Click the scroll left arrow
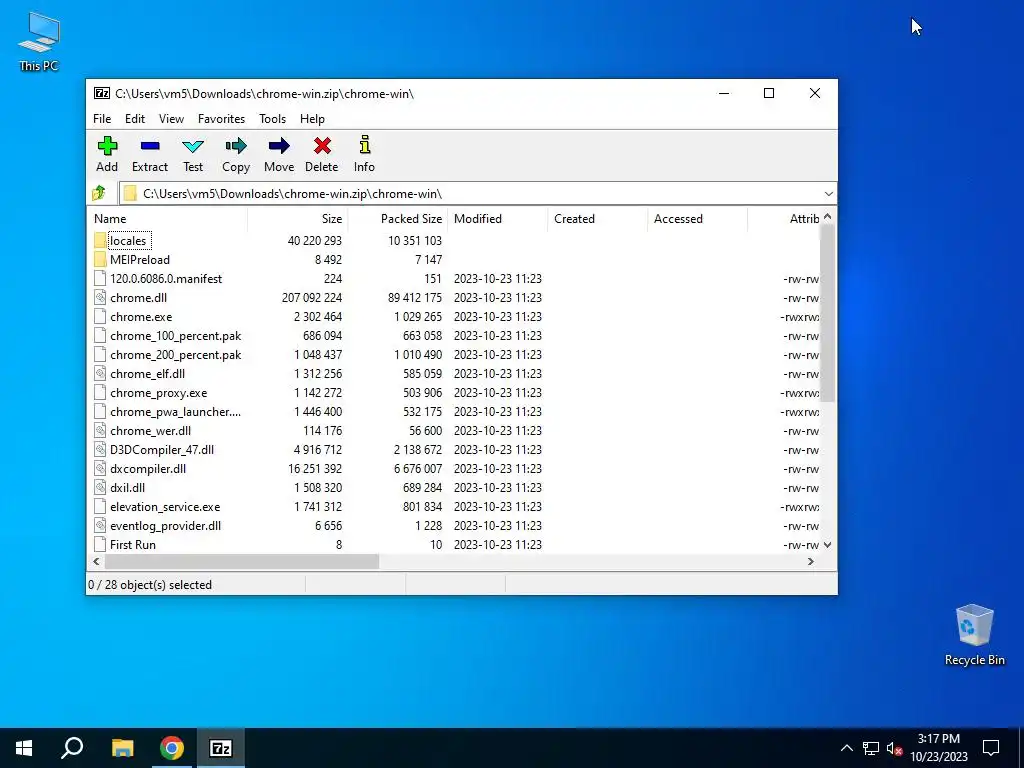Screen dimensions: 1024x768 click(x=97, y=562)
